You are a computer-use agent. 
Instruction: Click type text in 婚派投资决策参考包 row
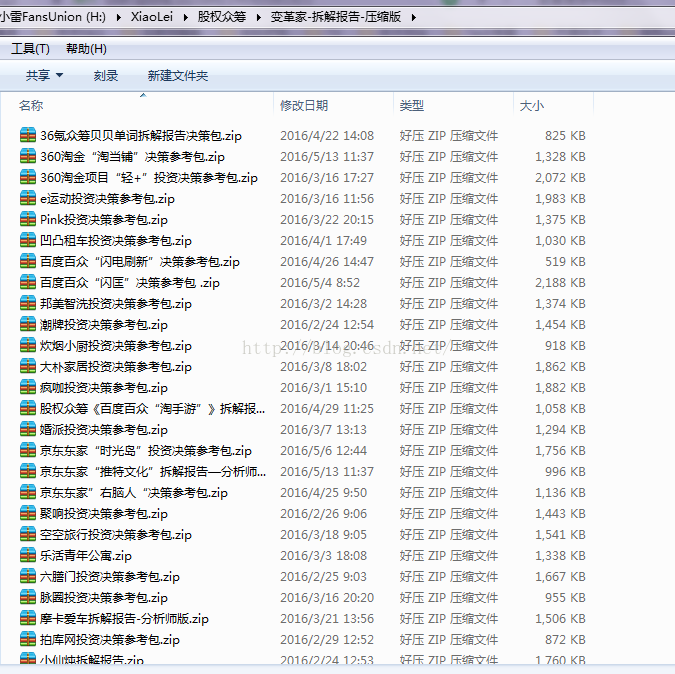tap(449, 430)
